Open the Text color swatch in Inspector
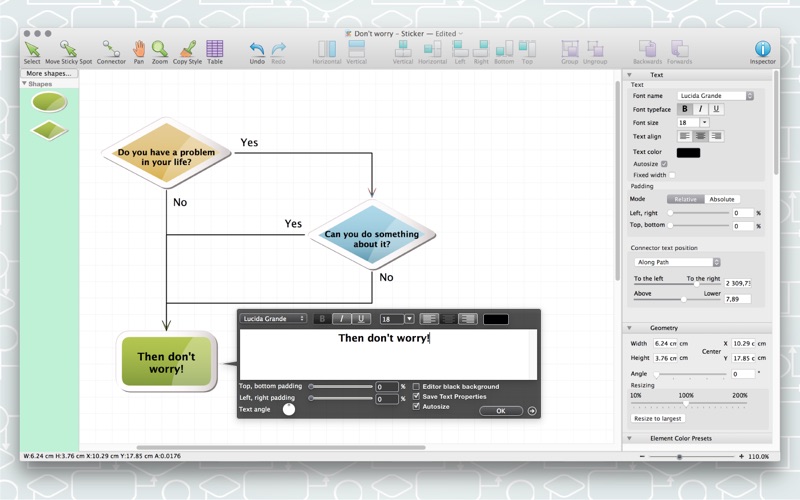This screenshot has height=500, width=800. pyautogui.click(x=688, y=152)
